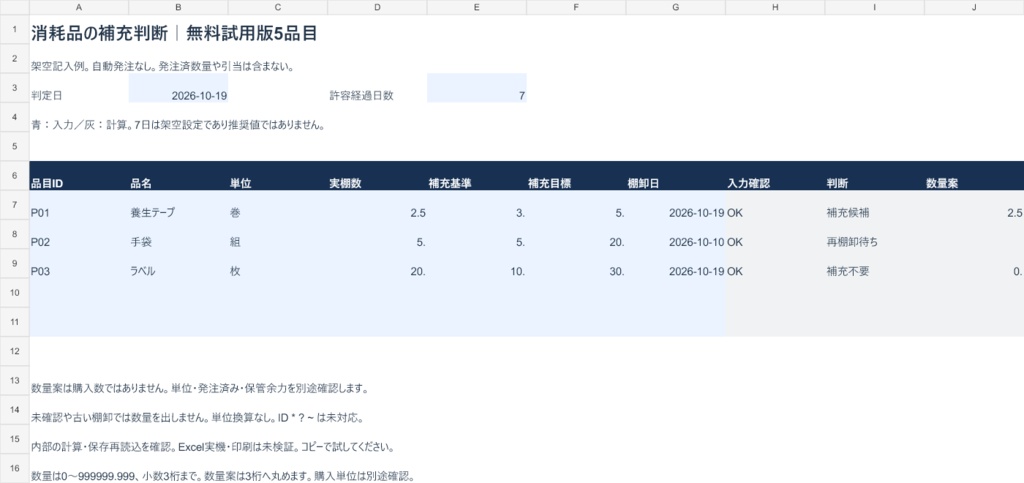Click 補充目標 value 20. for P02

tap(576, 234)
